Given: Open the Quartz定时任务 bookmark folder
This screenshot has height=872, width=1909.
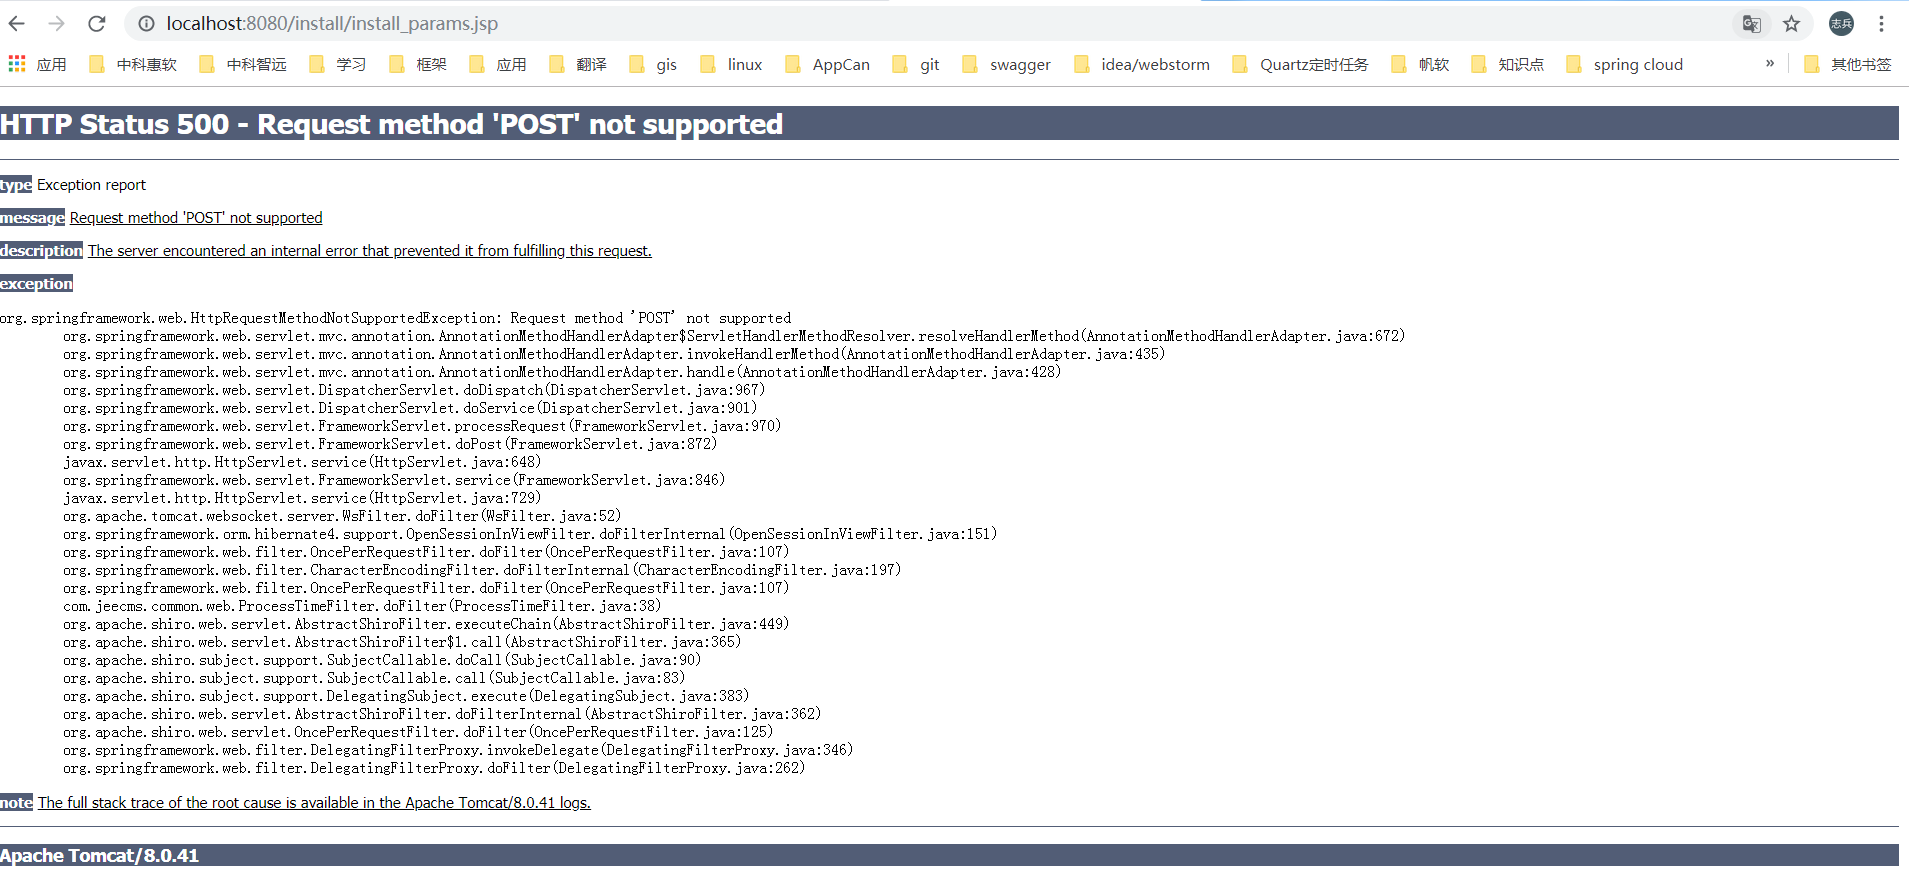Looking at the screenshot, I should pyautogui.click(x=1300, y=64).
